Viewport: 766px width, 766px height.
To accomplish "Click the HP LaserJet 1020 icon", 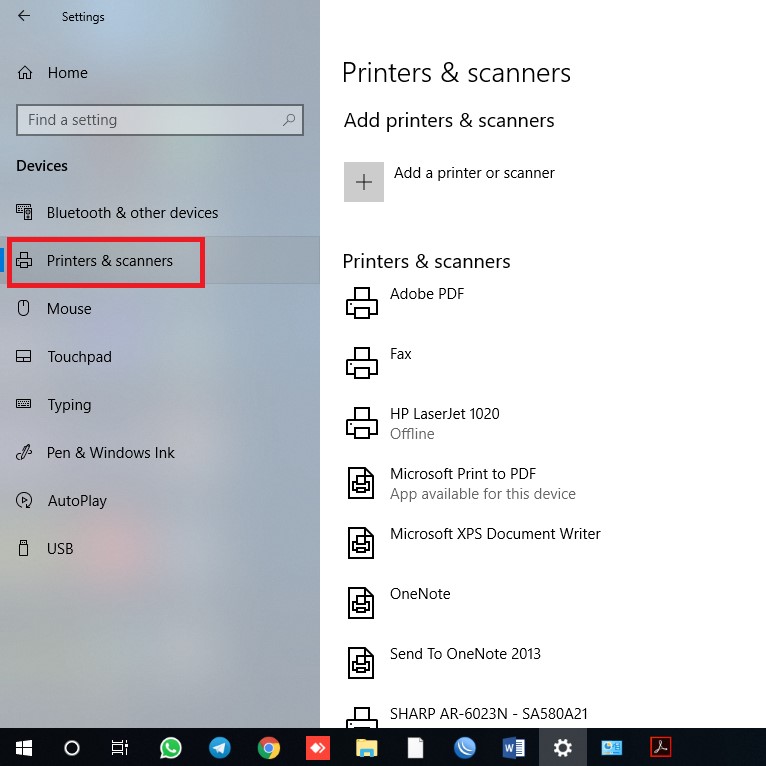I will pos(362,423).
